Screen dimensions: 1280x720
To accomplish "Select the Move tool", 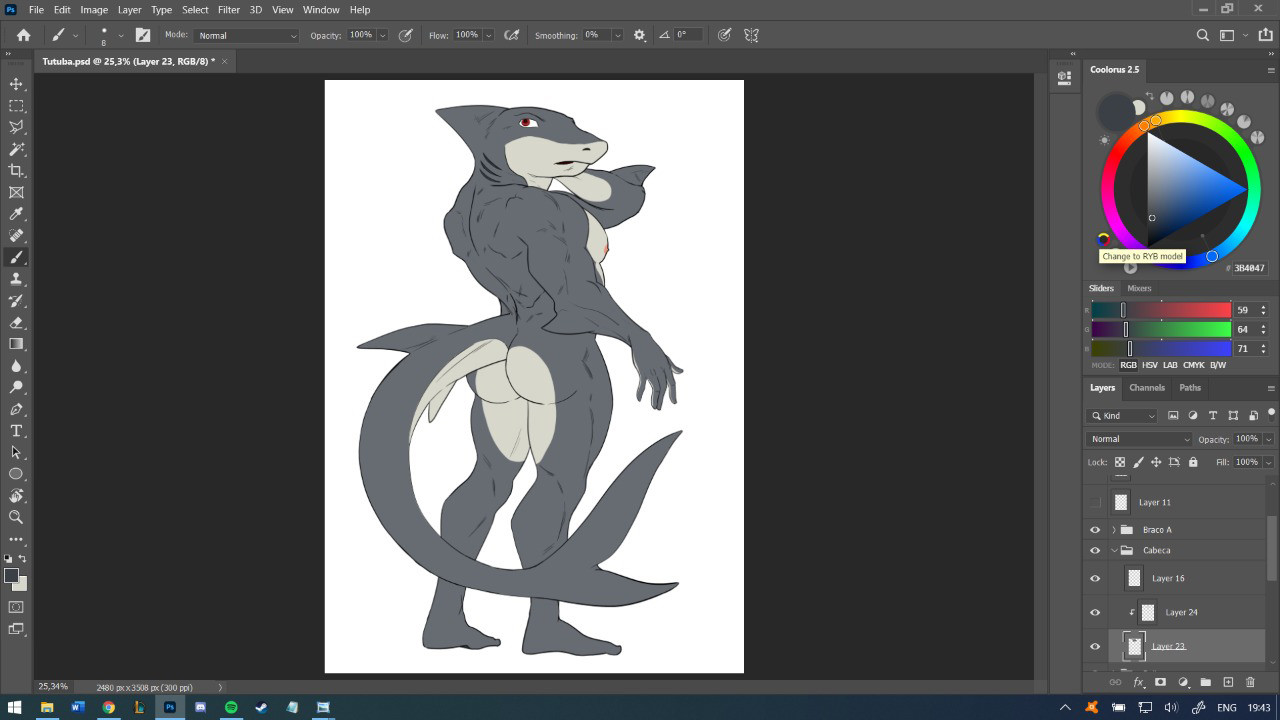I will point(16,83).
